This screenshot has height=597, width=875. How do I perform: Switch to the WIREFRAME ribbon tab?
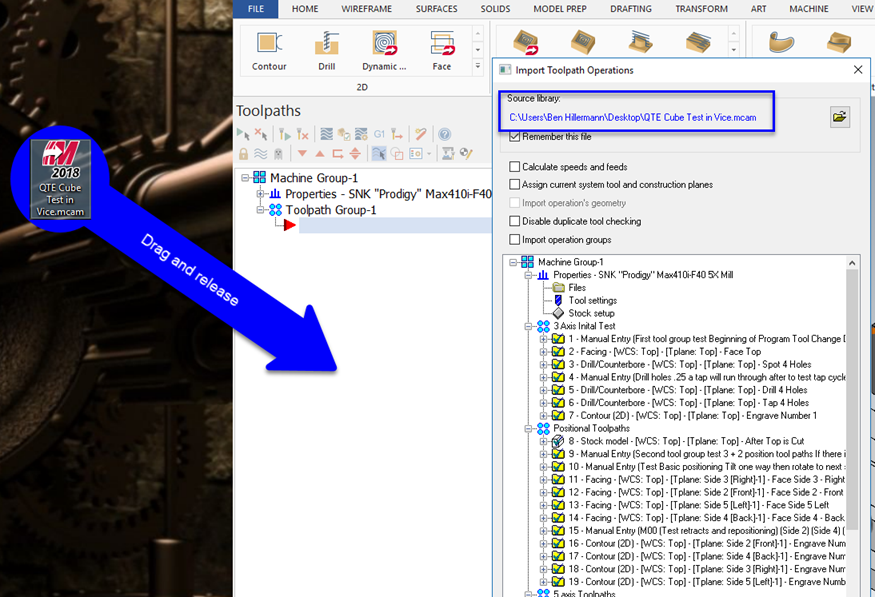point(367,9)
